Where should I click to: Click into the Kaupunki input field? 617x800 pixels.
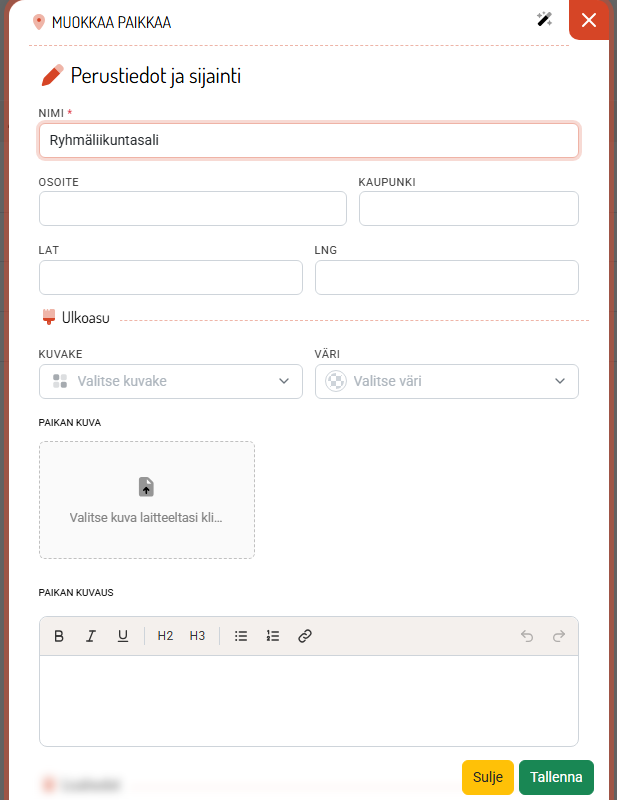[468, 209]
